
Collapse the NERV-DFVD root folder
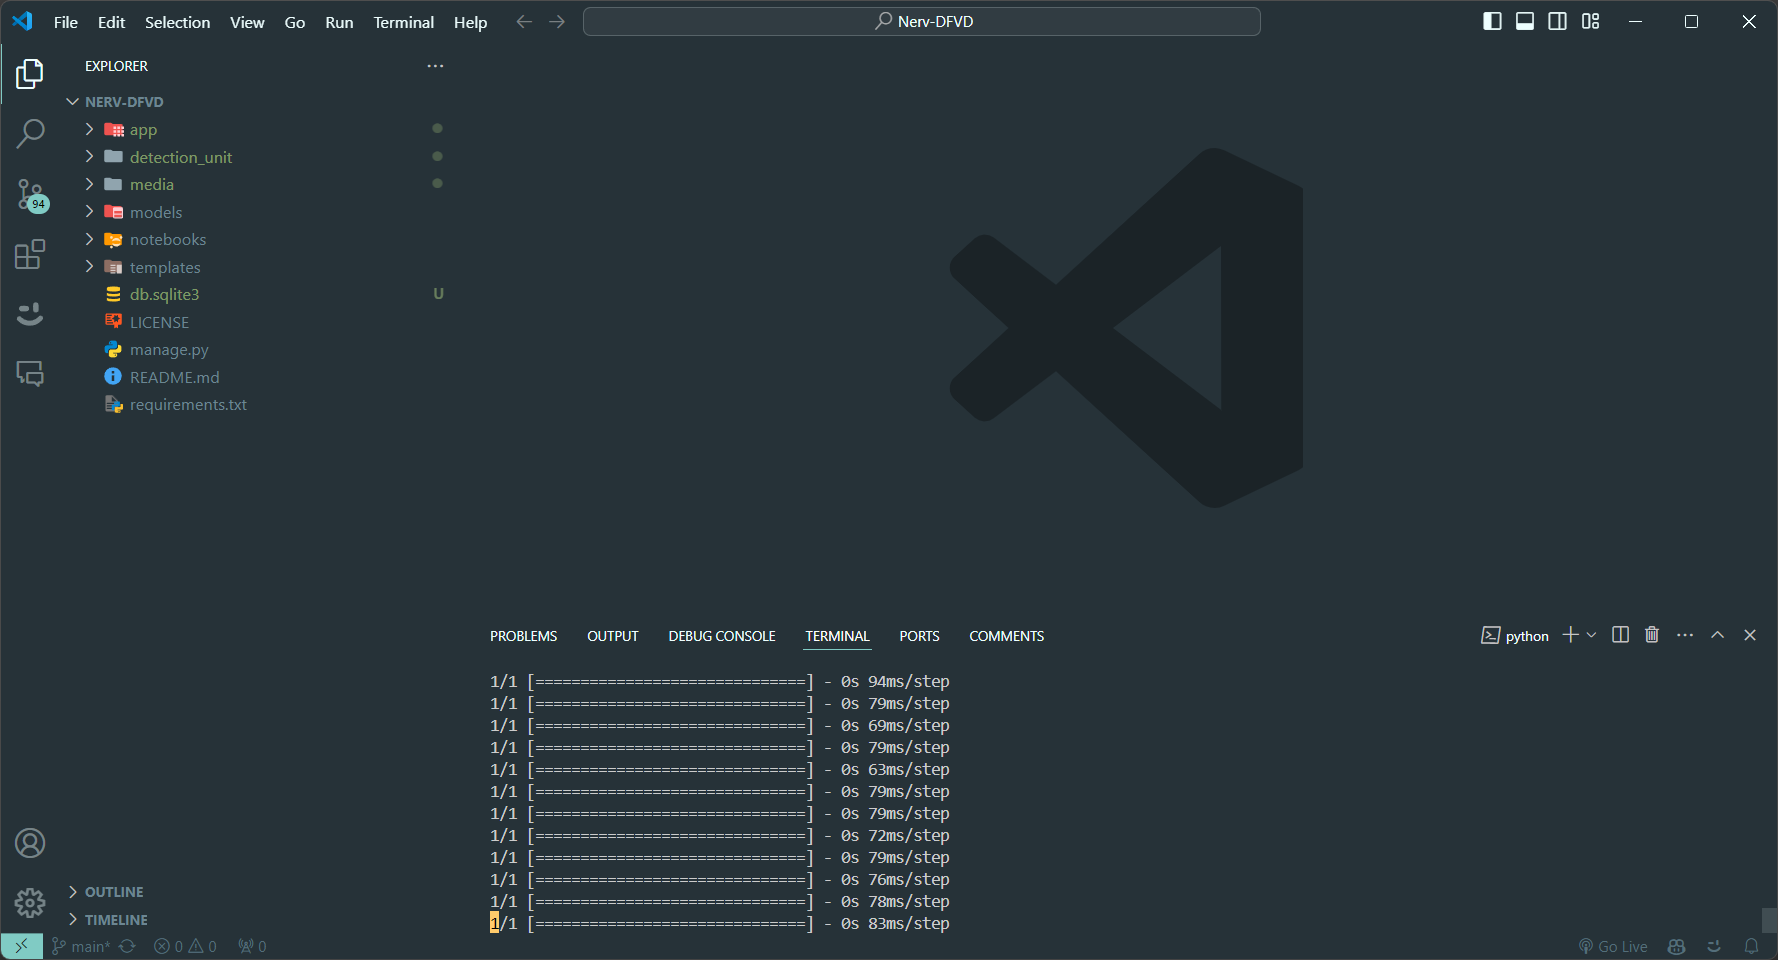tap(73, 102)
